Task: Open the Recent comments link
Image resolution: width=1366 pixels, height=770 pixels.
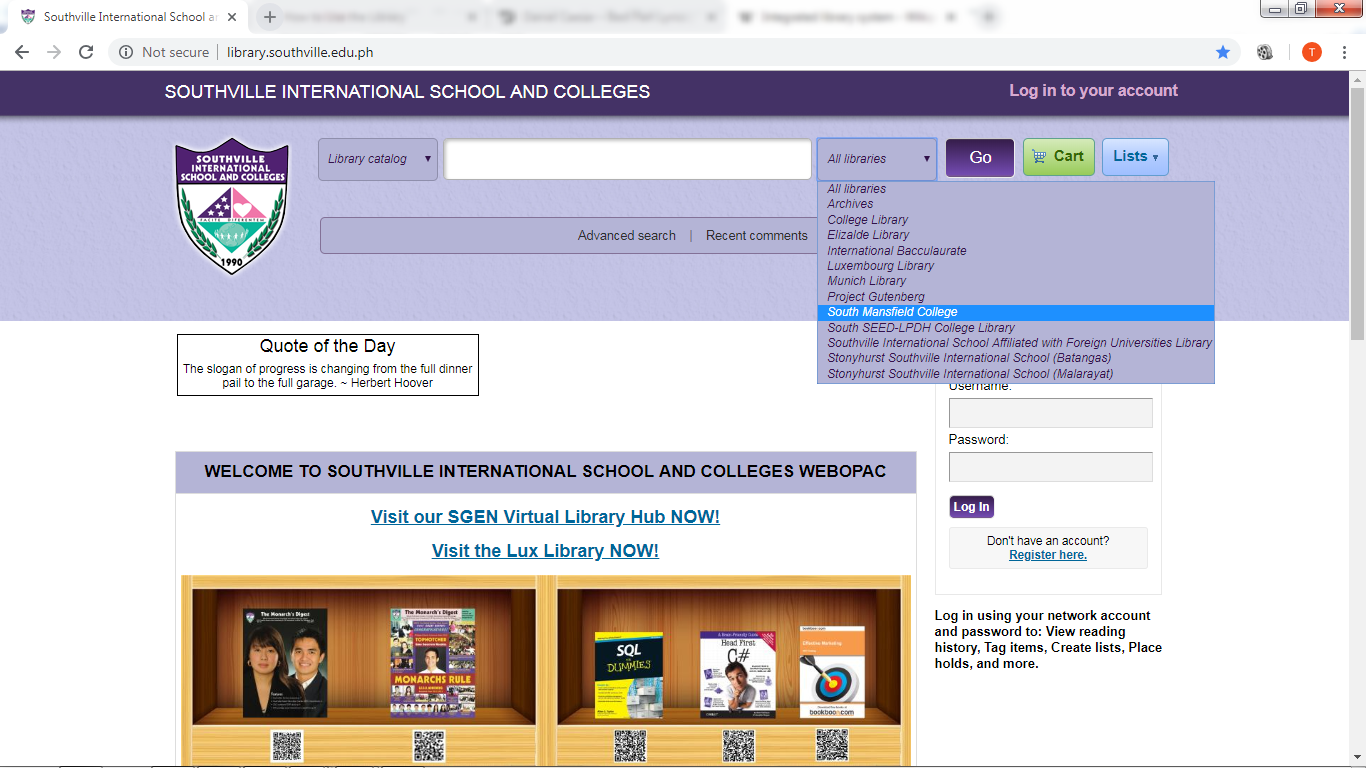Action: (757, 236)
